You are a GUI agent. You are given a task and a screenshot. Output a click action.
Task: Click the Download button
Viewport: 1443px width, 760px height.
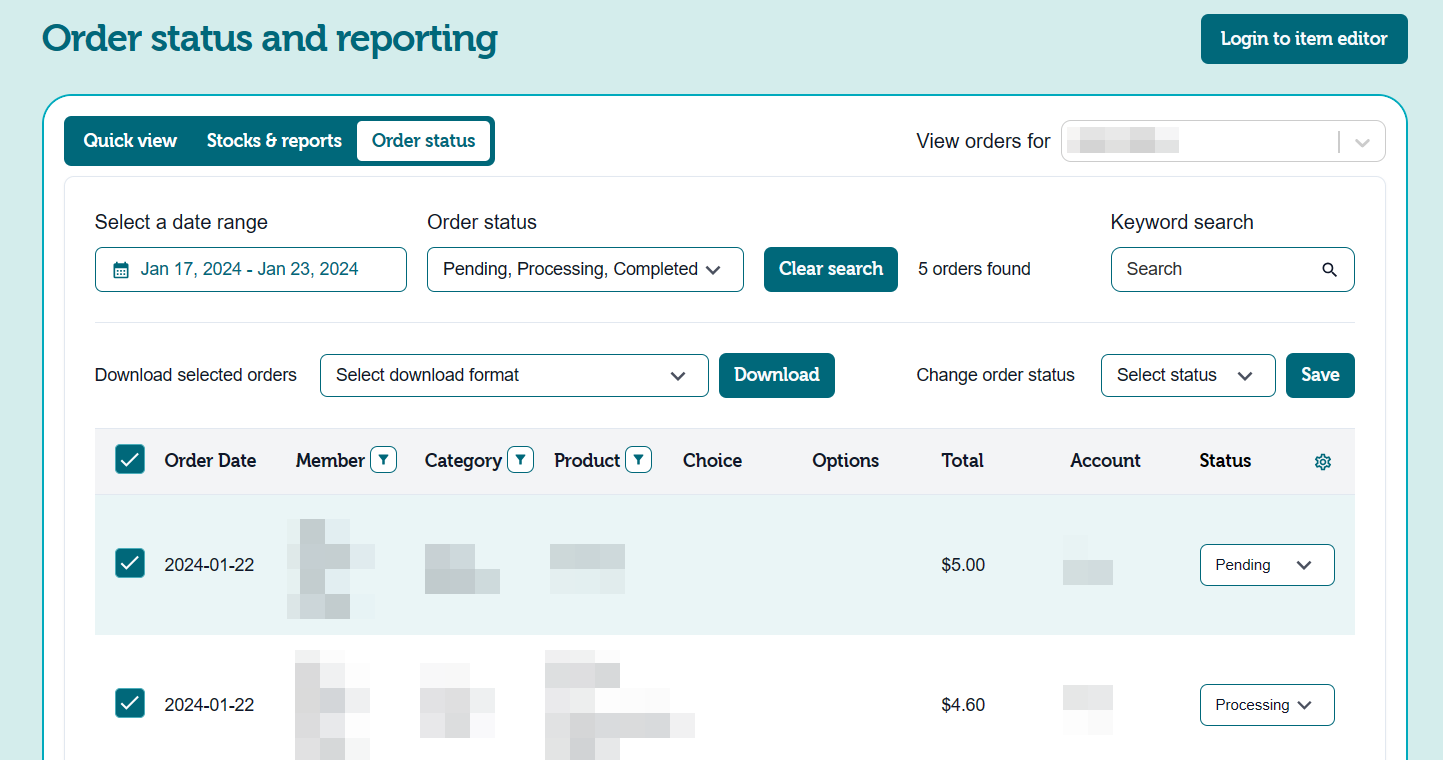pyautogui.click(x=777, y=375)
